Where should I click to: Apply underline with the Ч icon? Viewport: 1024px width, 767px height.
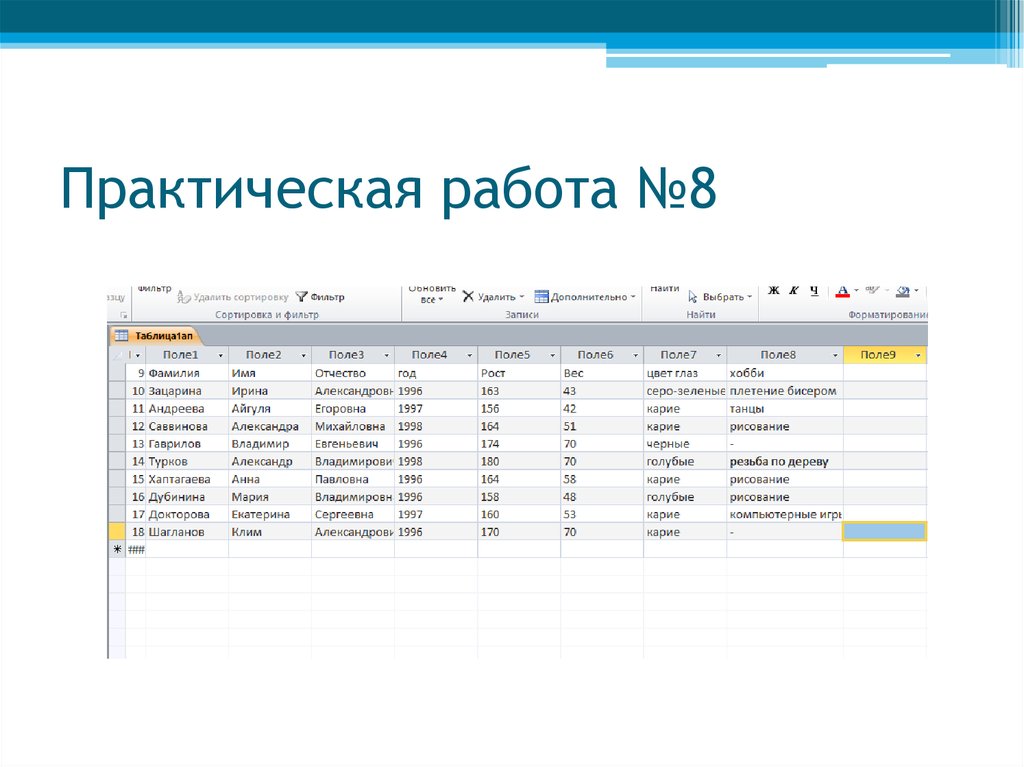815,292
